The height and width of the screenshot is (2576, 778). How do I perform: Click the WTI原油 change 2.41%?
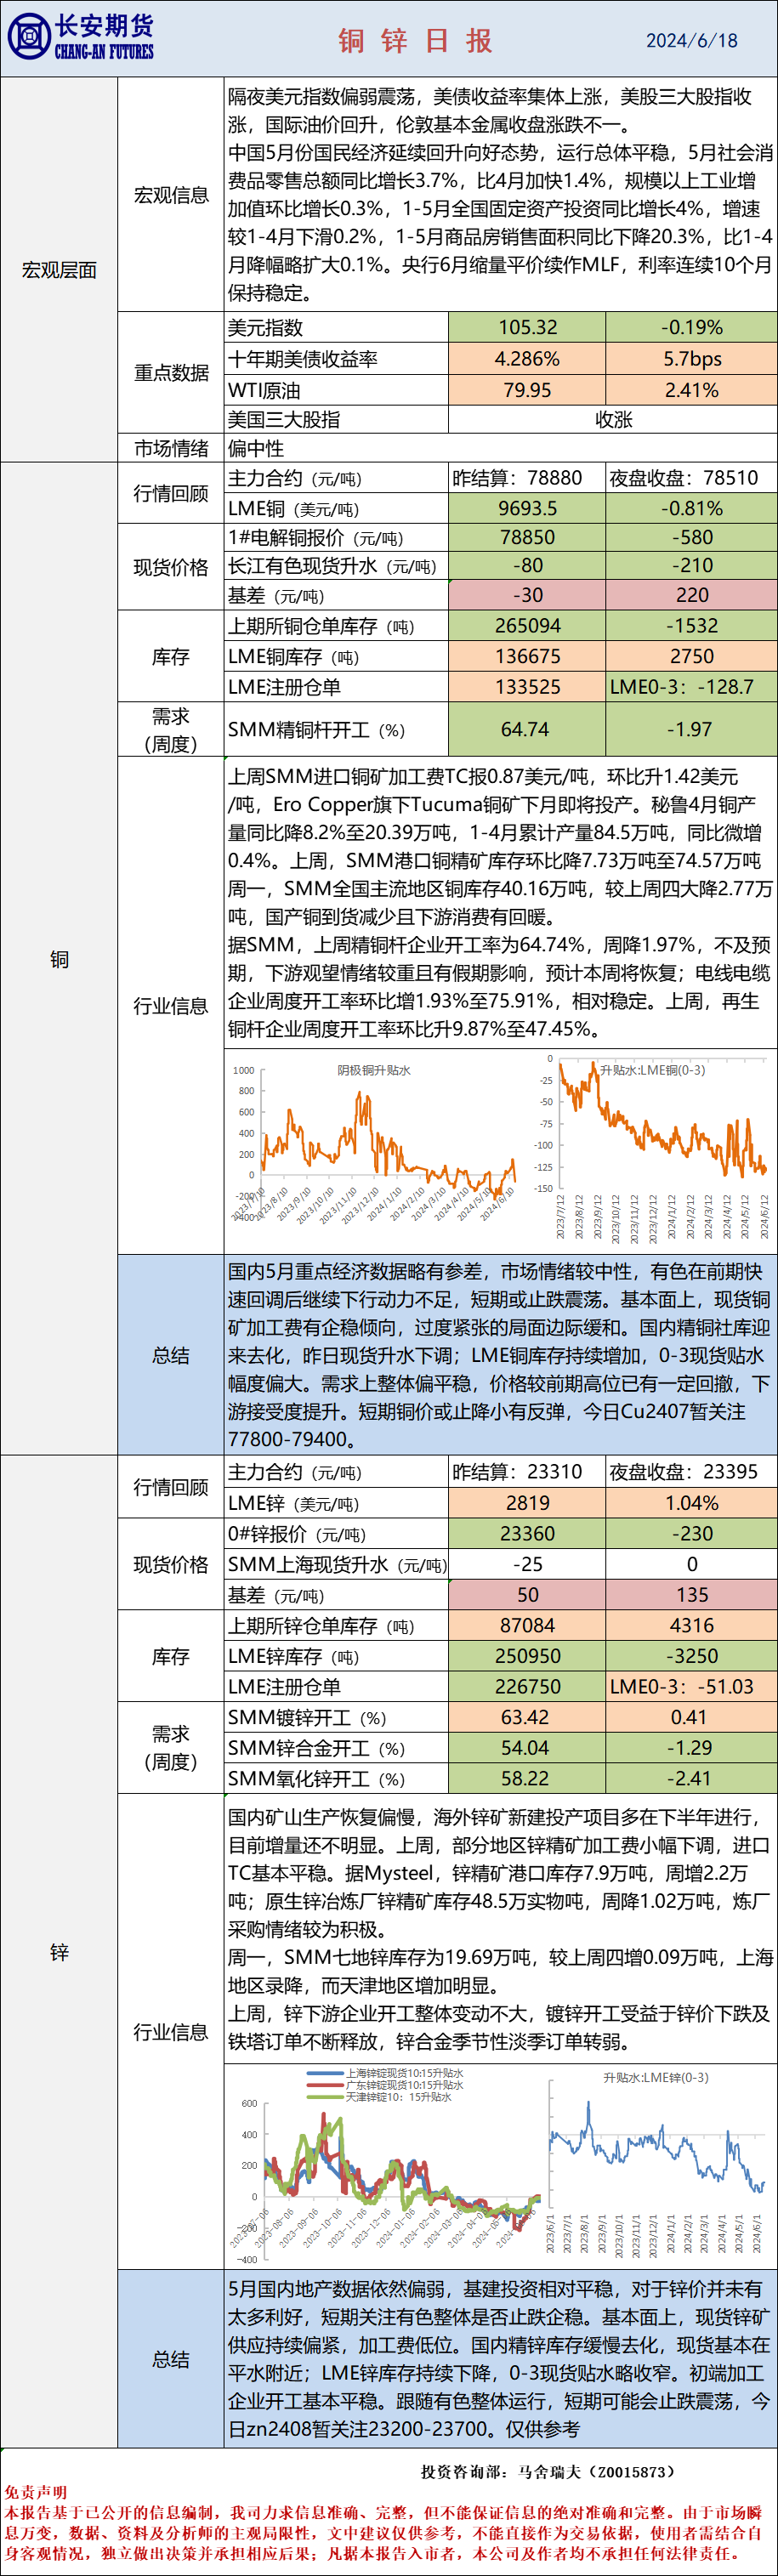click(x=691, y=390)
